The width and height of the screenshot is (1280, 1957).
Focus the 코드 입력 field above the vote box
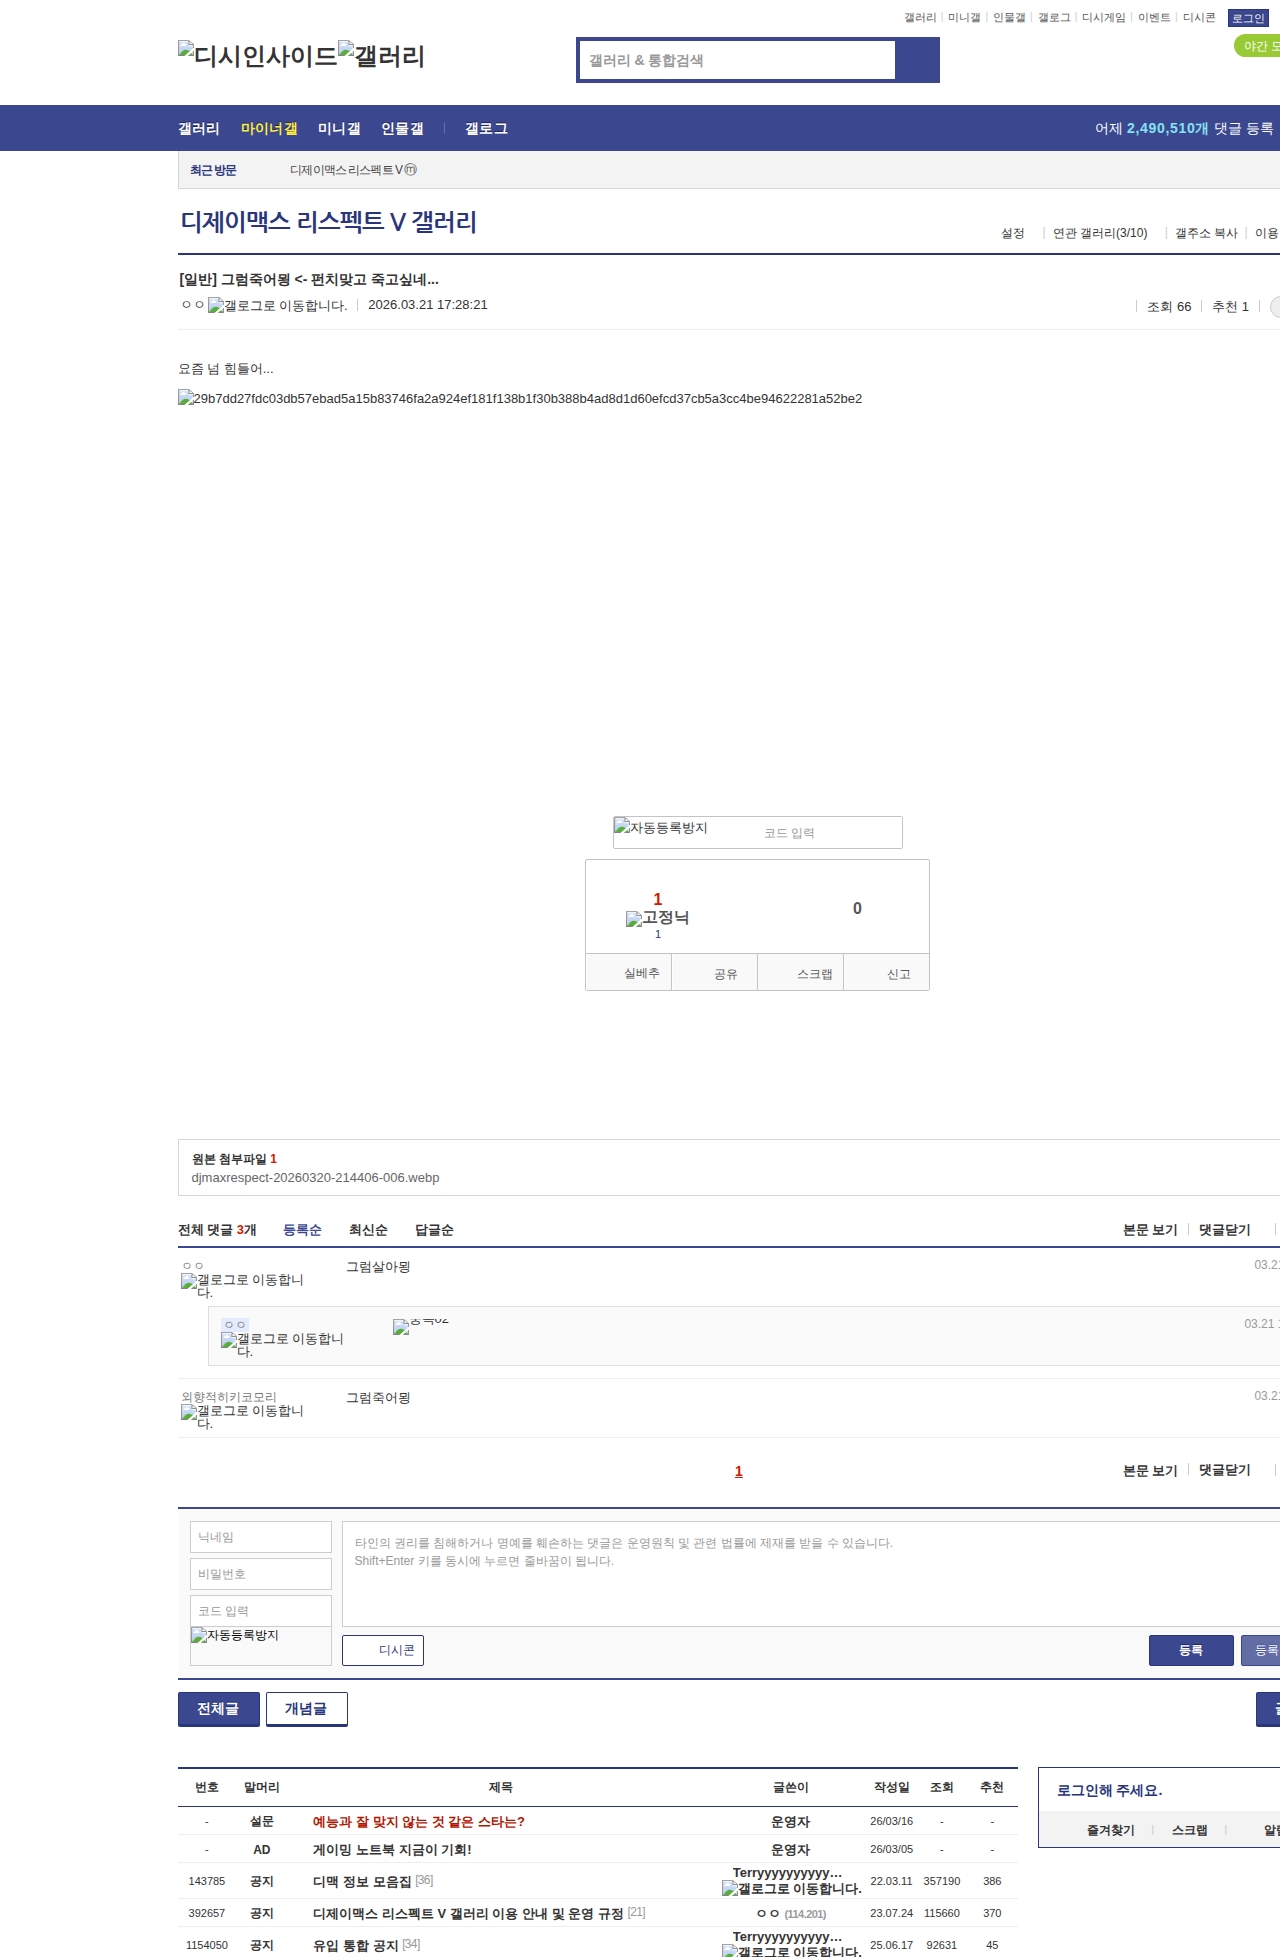click(x=829, y=833)
